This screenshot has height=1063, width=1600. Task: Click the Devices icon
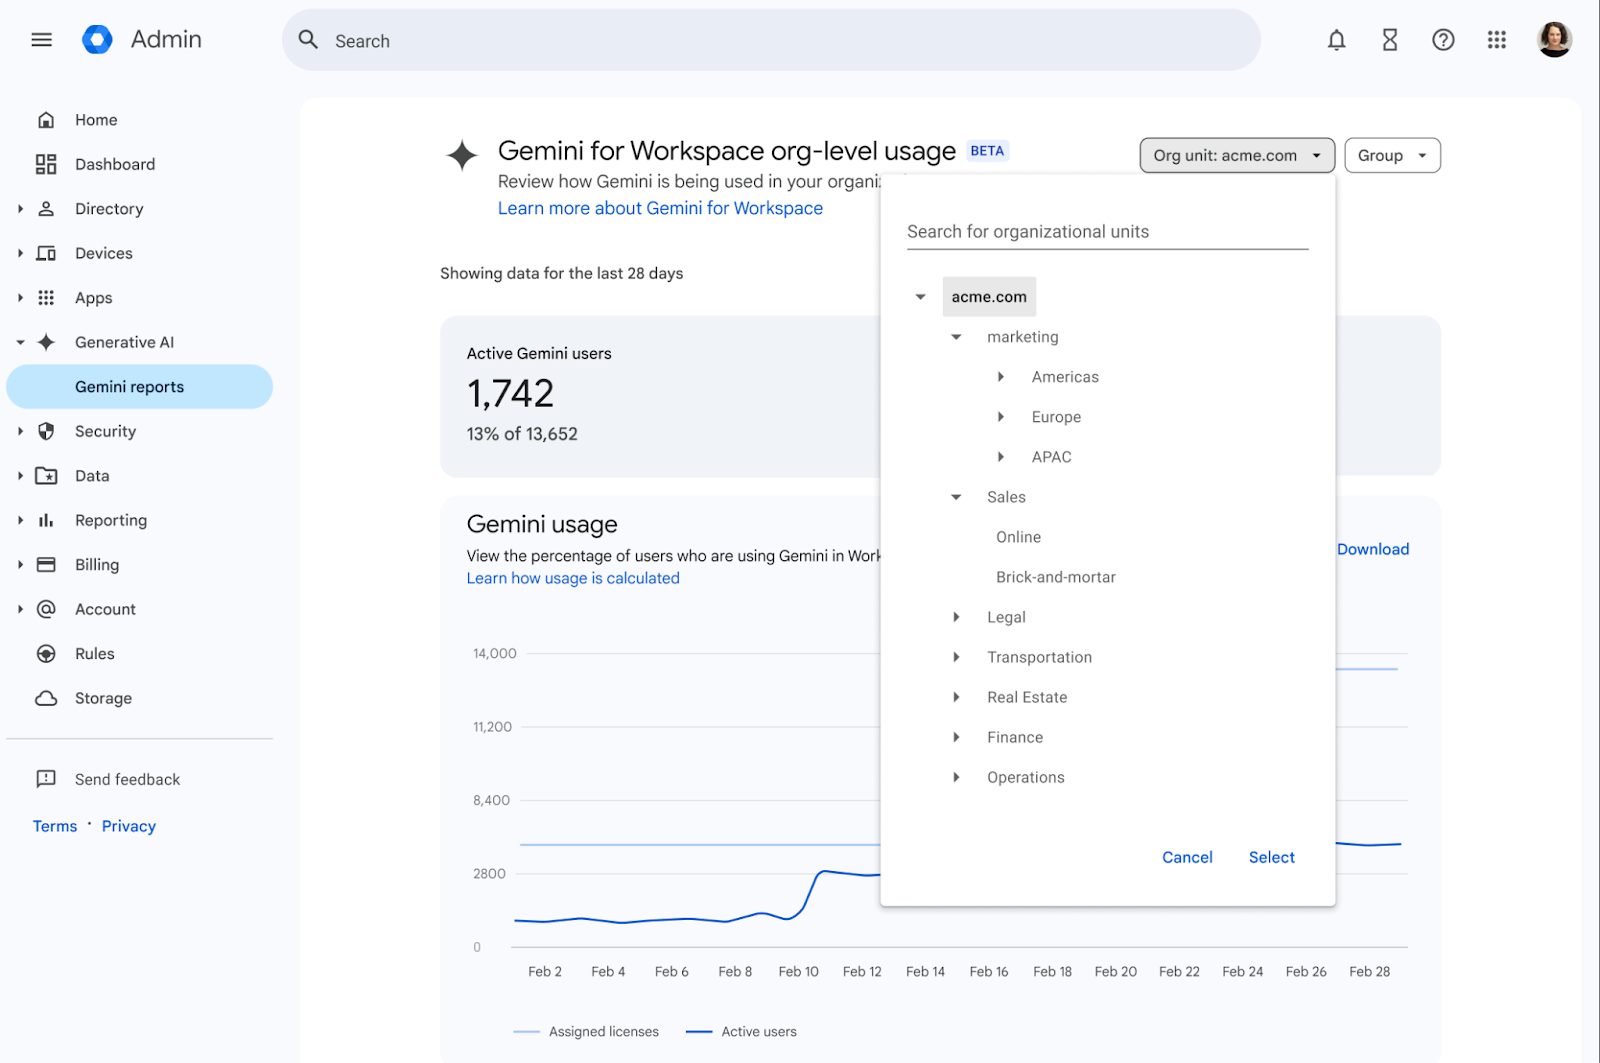point(46,253)
